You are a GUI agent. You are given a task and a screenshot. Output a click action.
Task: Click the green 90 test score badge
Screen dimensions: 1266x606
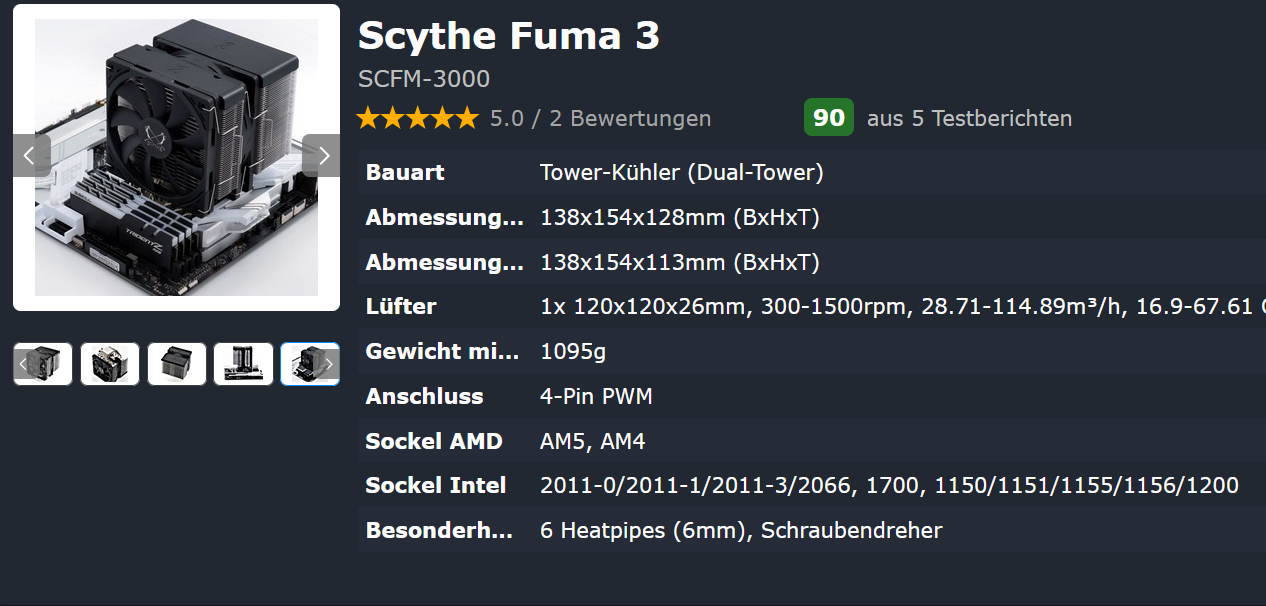829,118
